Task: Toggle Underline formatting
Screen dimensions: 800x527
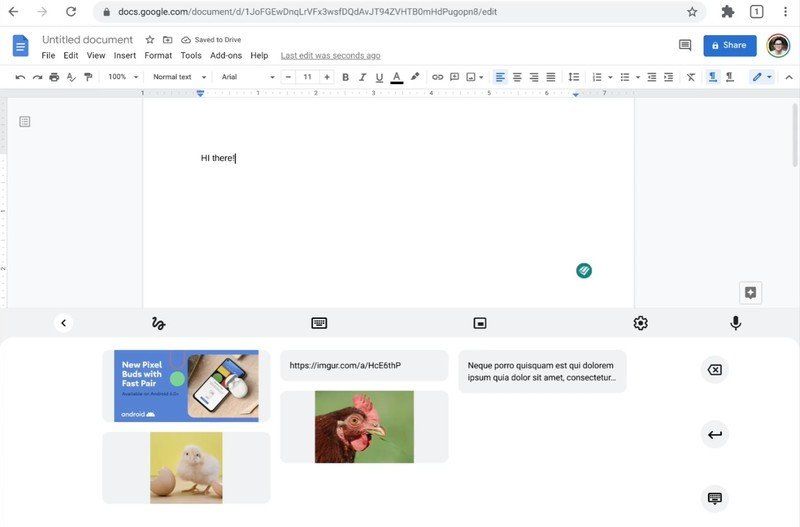Action: [379, 77]
